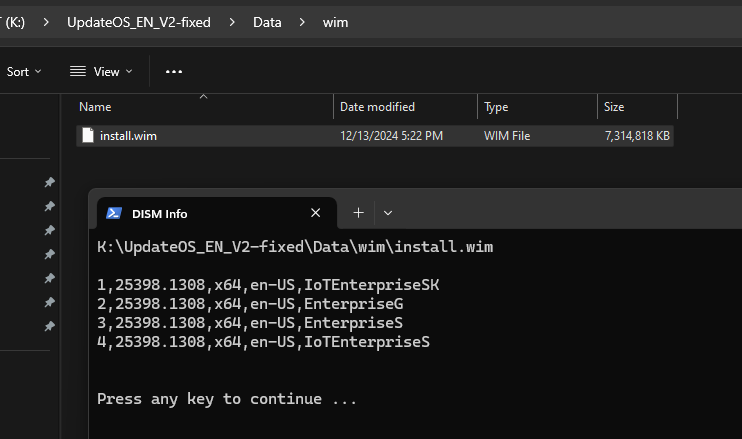Sort by Date modified column header
The height and width of the screenshot is (439, 742).
(377, 107)
